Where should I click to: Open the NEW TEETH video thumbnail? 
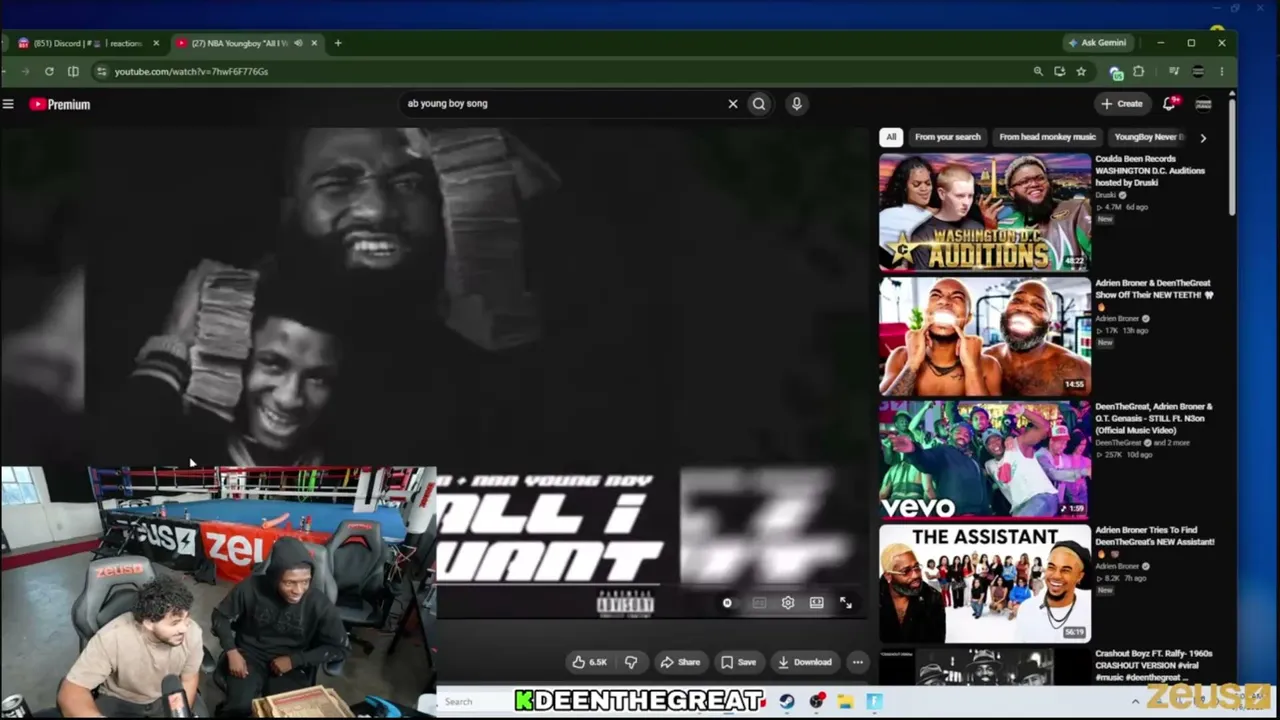click(985, 336)
